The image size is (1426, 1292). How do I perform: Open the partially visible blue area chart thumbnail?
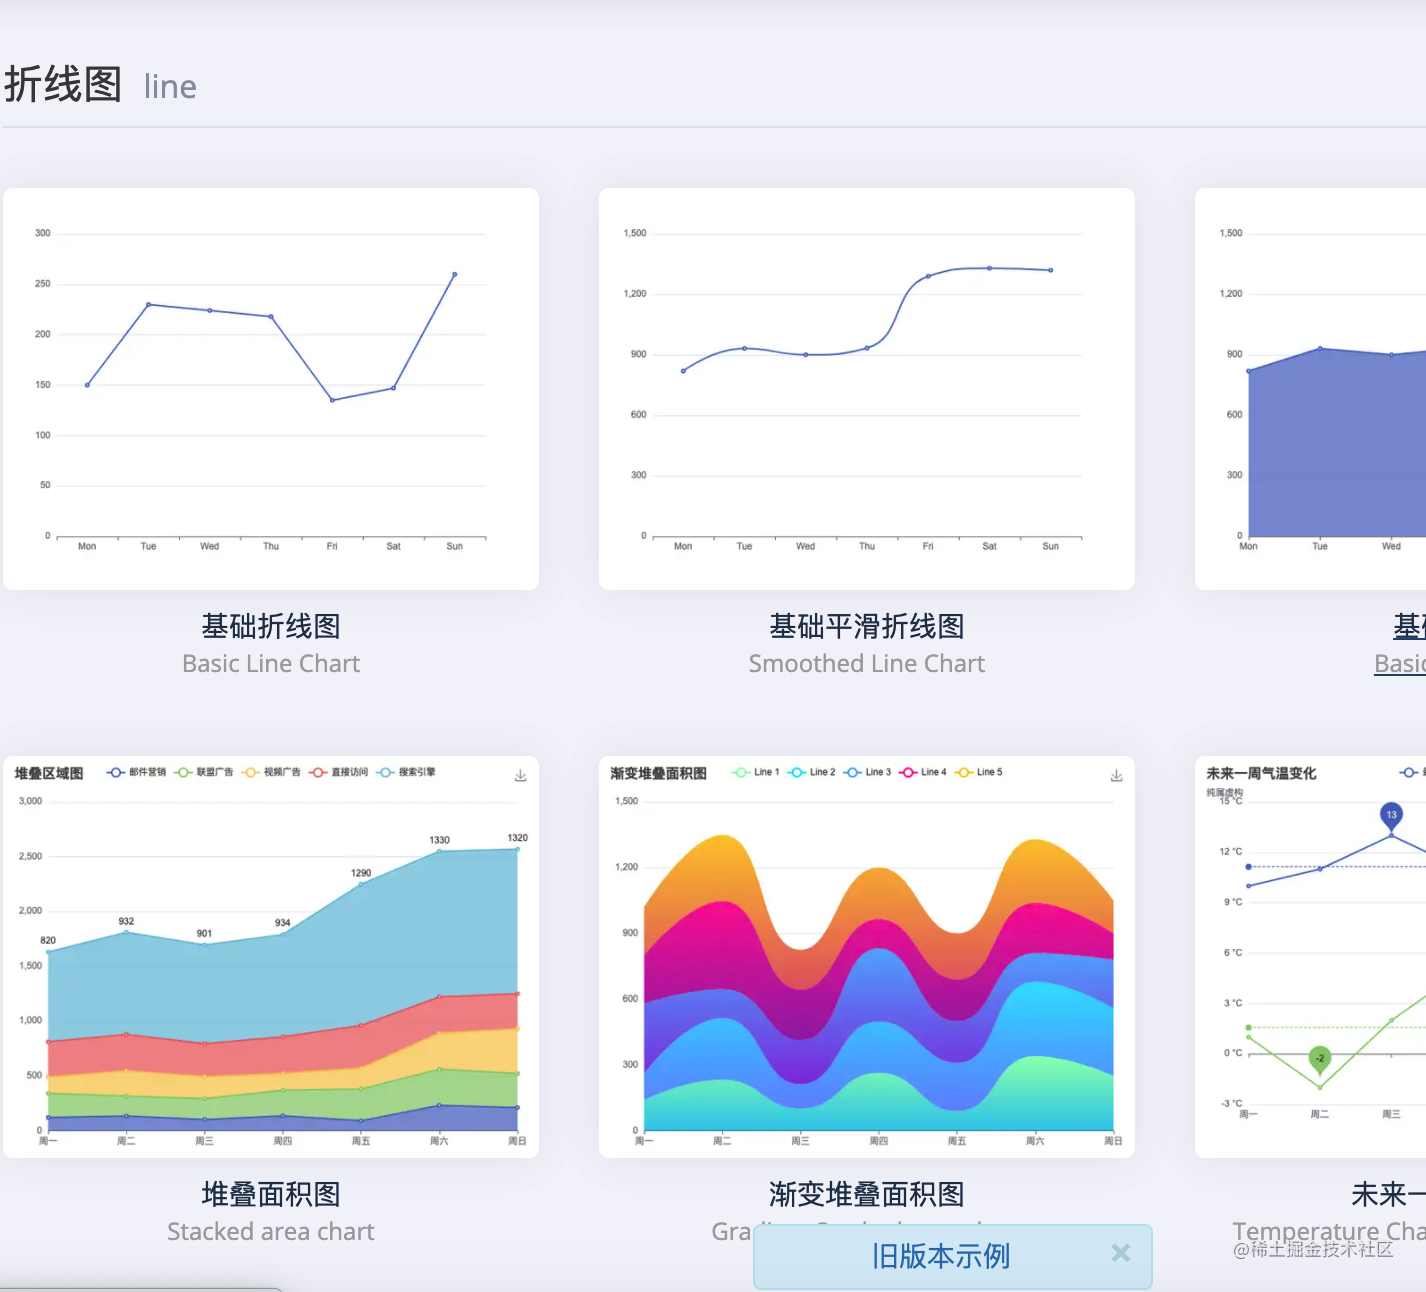pyautogui.click(x=1310, y=389)
